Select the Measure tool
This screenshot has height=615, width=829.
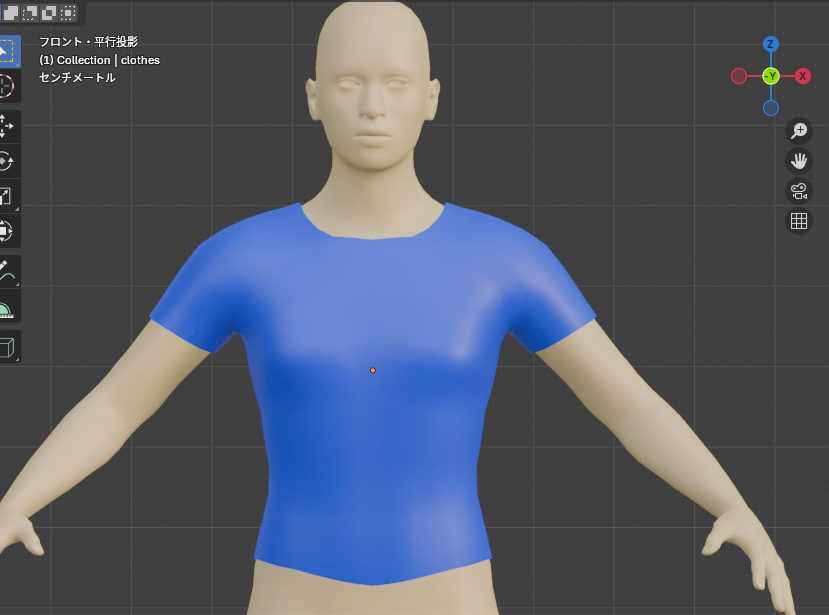click(6, 307)
